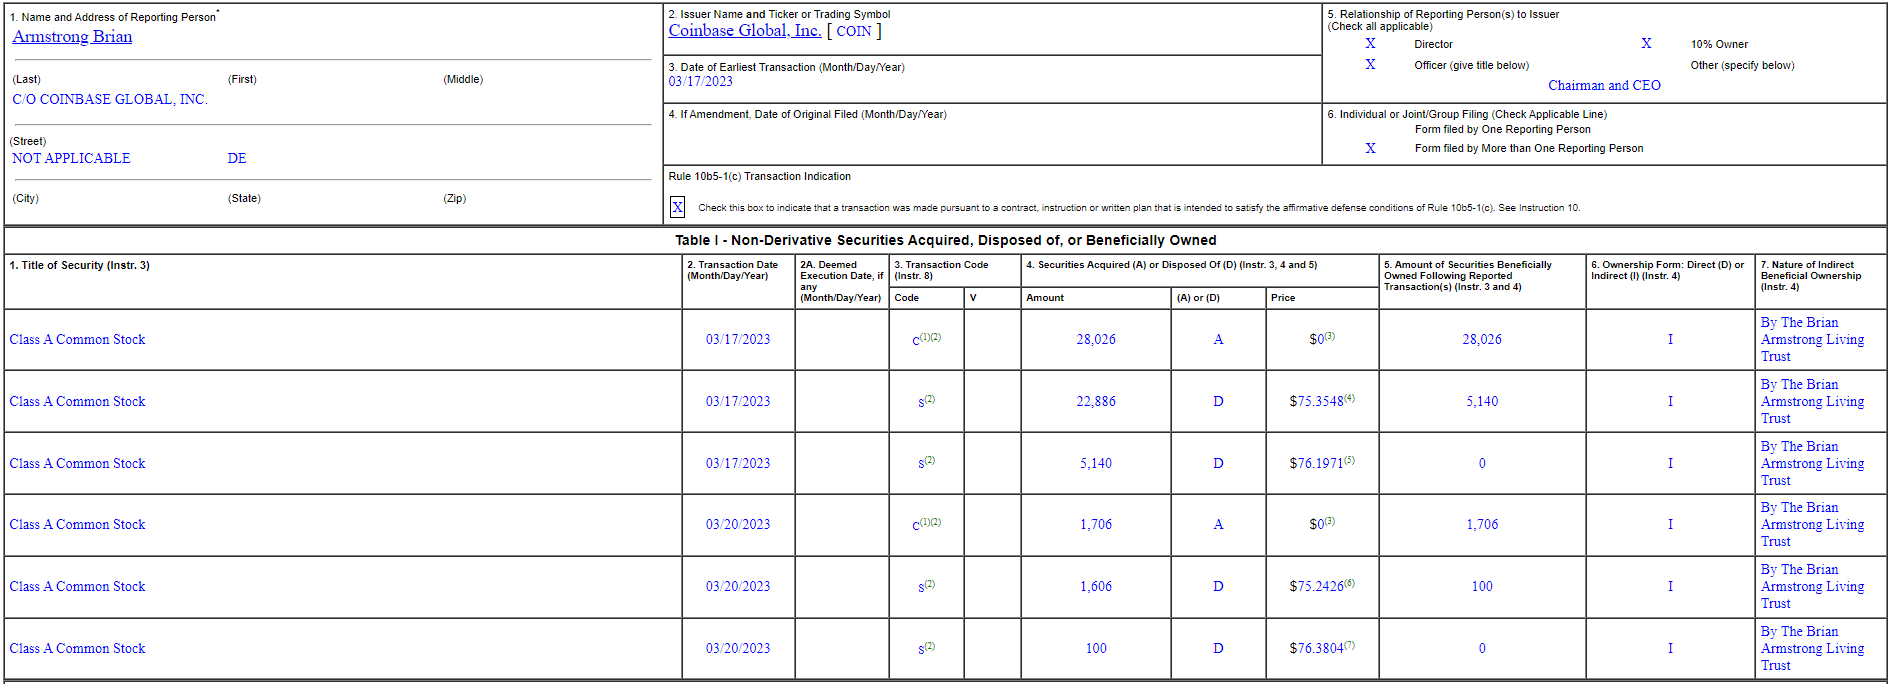The height and width of the screenshot is (684, 1891).
Task: Click the $75.3548 price cell
Action: click(x=1322, y=401)
